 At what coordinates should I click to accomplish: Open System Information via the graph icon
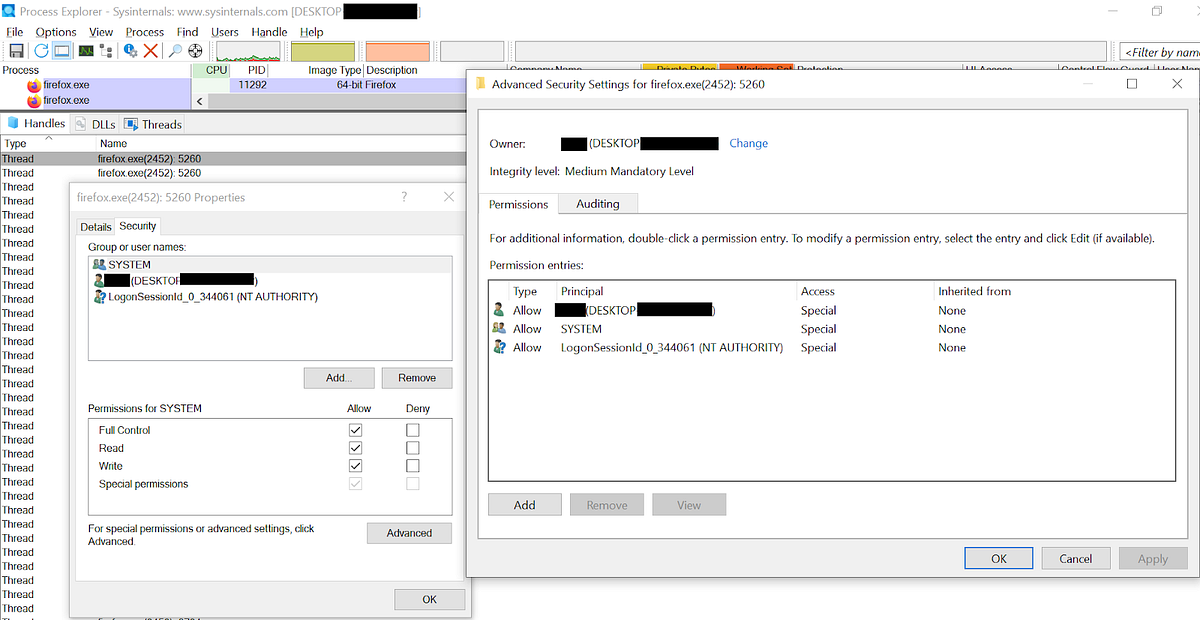(84, 50)
